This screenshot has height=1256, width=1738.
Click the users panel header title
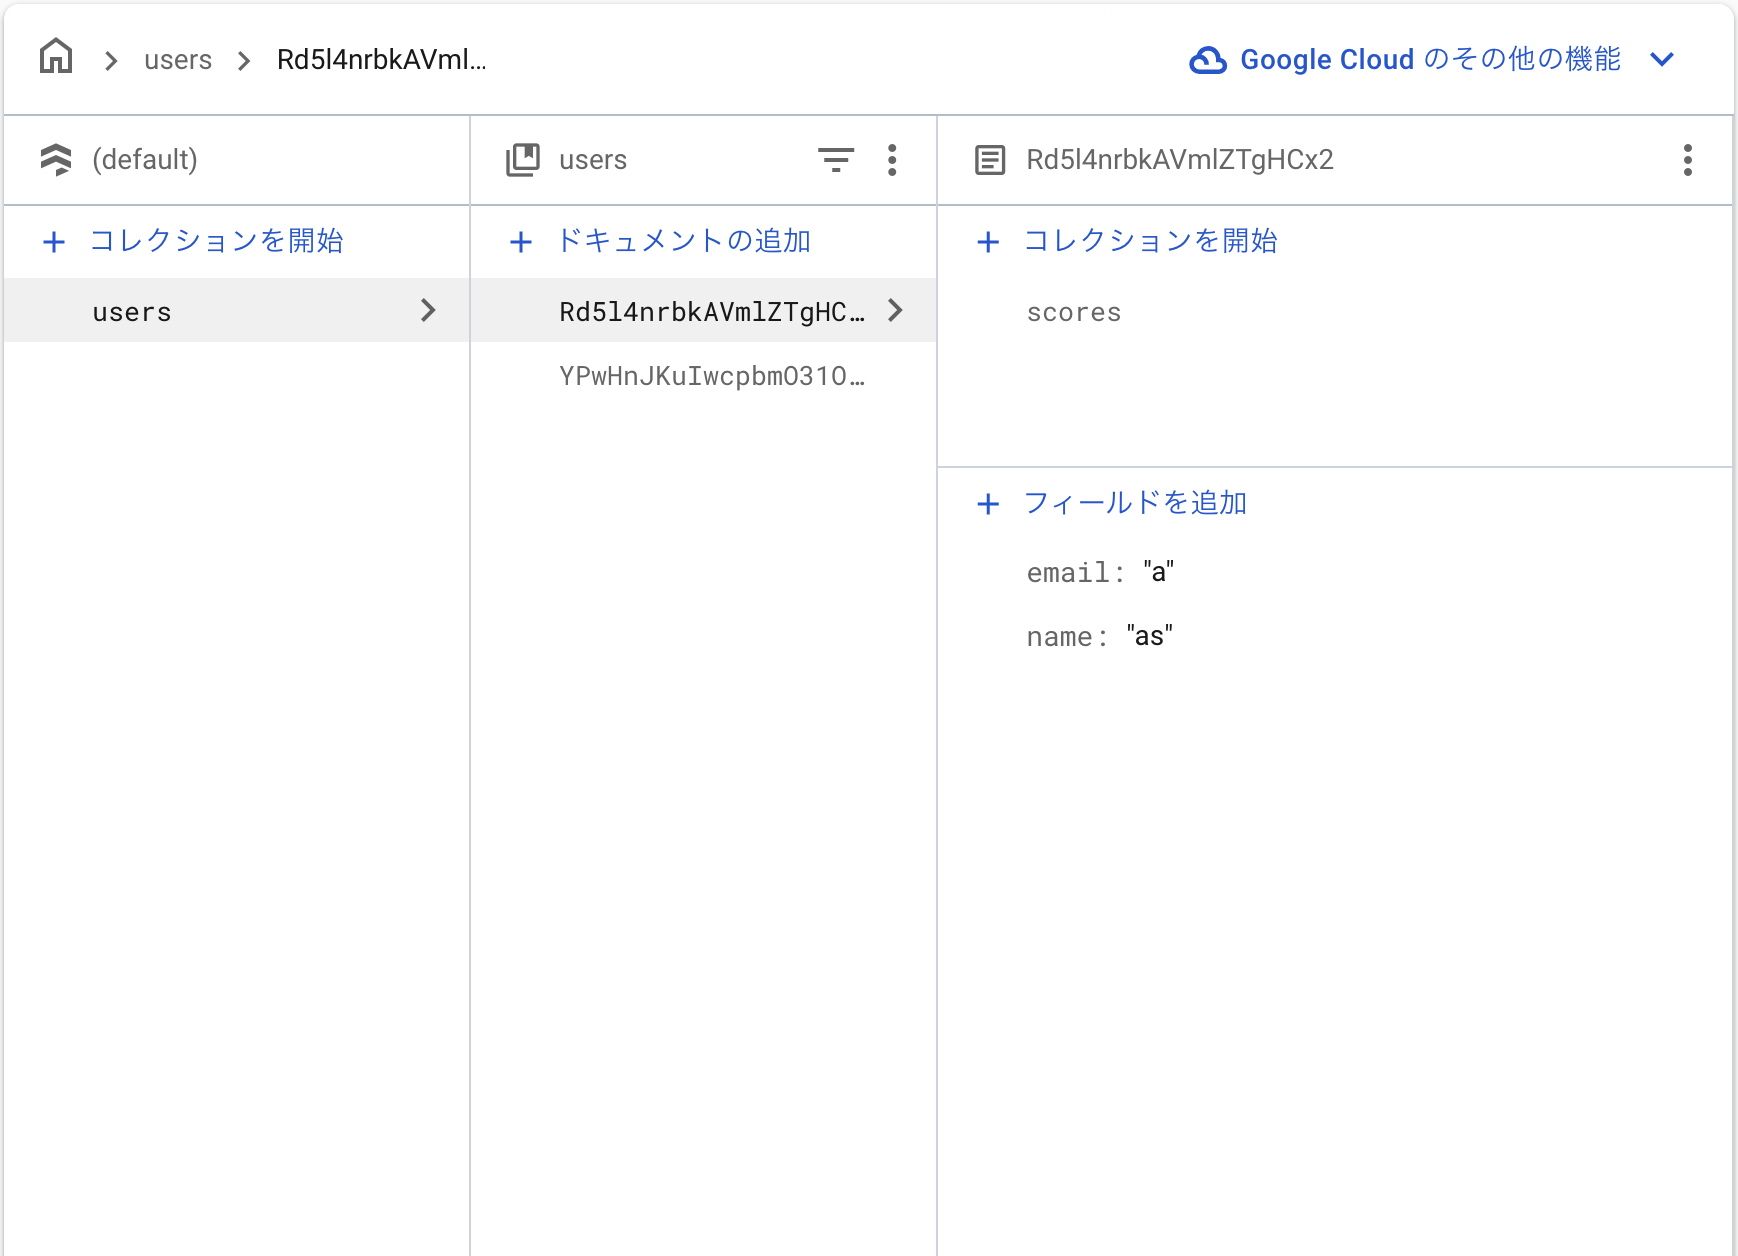tap(593, 160)
